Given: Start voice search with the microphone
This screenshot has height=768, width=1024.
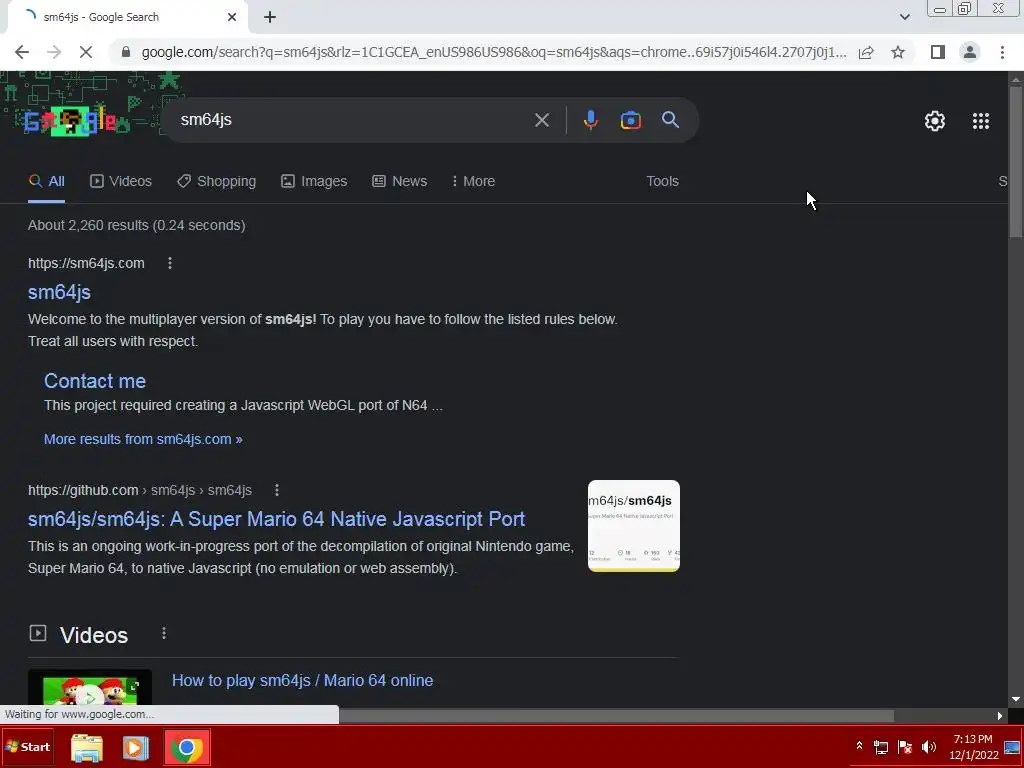Looking at the screenshot, I should click(x=590, y=120).
